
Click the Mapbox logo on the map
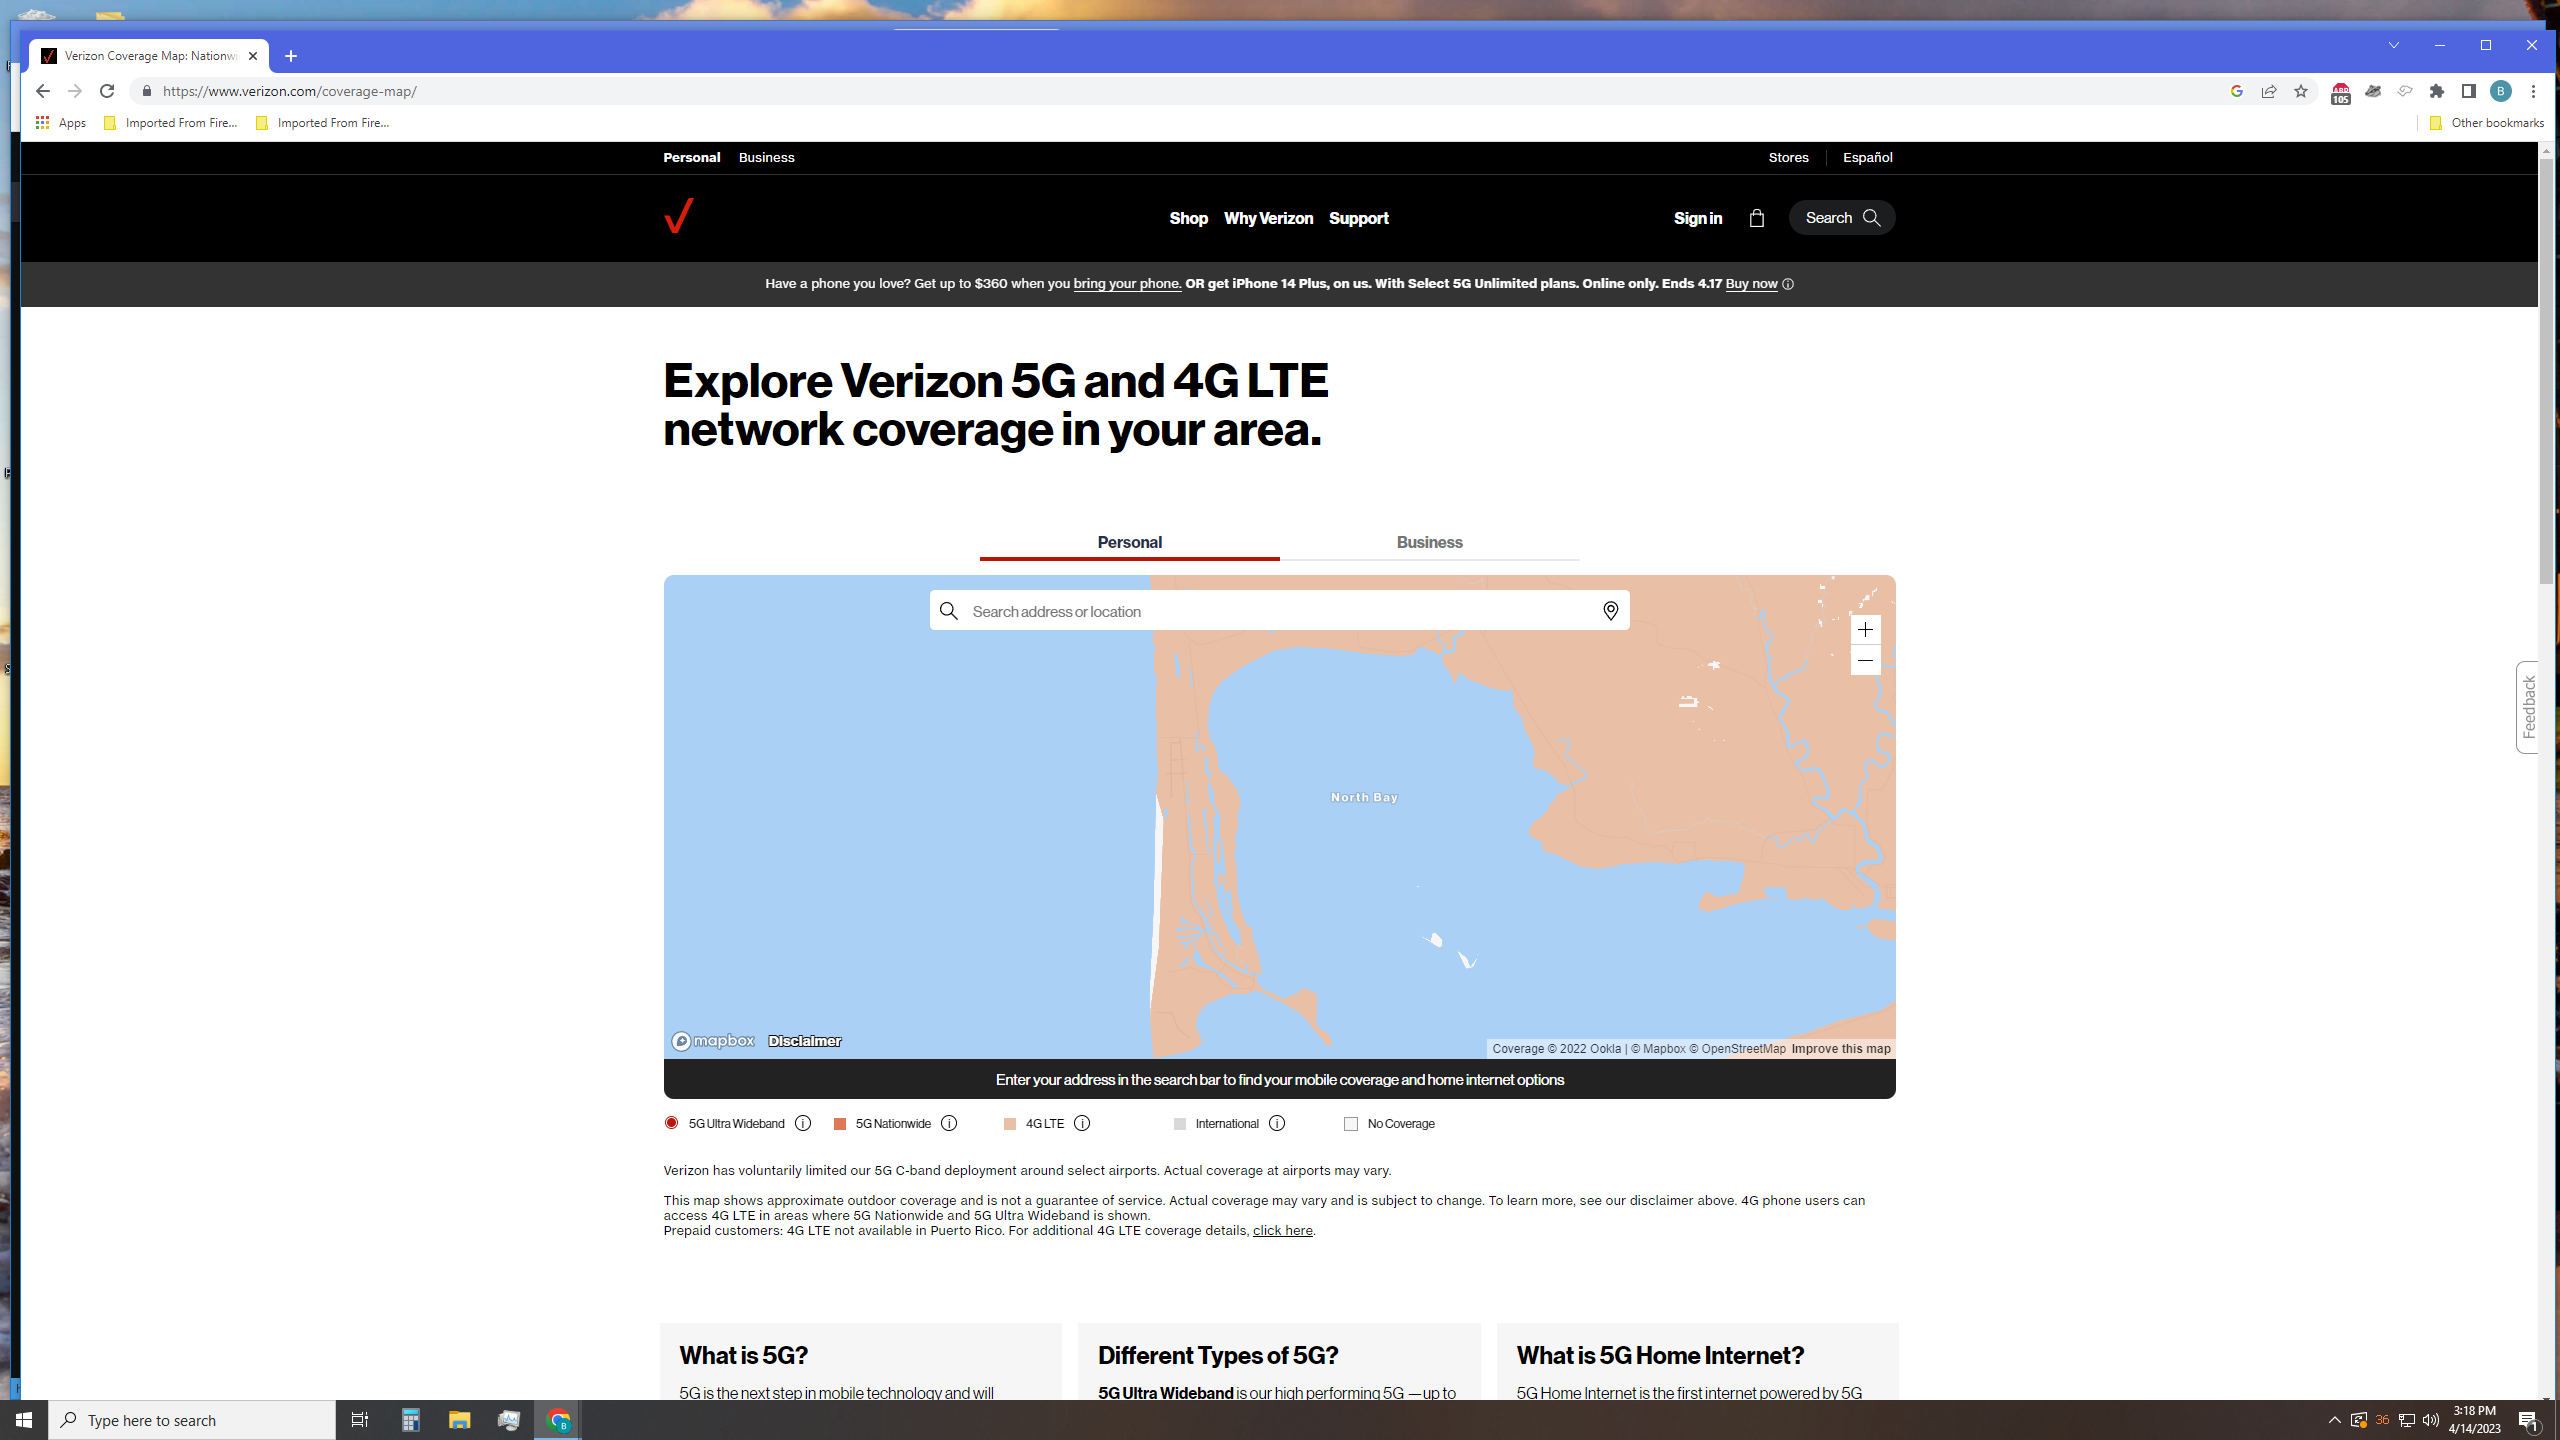(x=713, y=1041)
